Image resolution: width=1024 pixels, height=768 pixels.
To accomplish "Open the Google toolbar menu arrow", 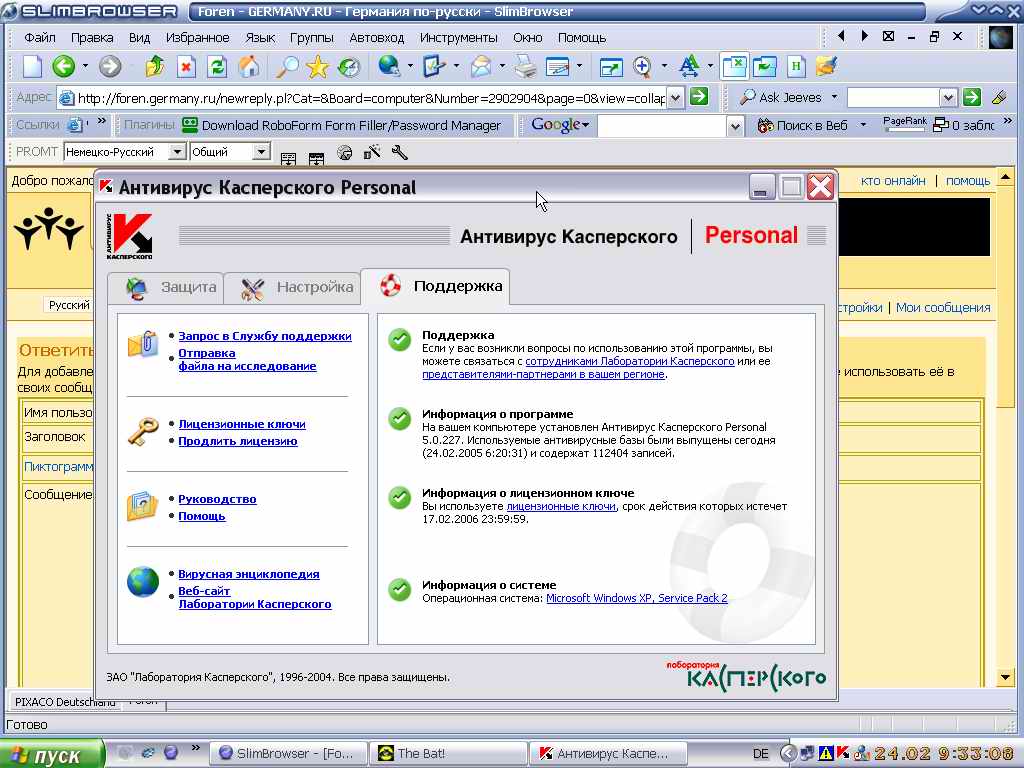I will point(585,125).
